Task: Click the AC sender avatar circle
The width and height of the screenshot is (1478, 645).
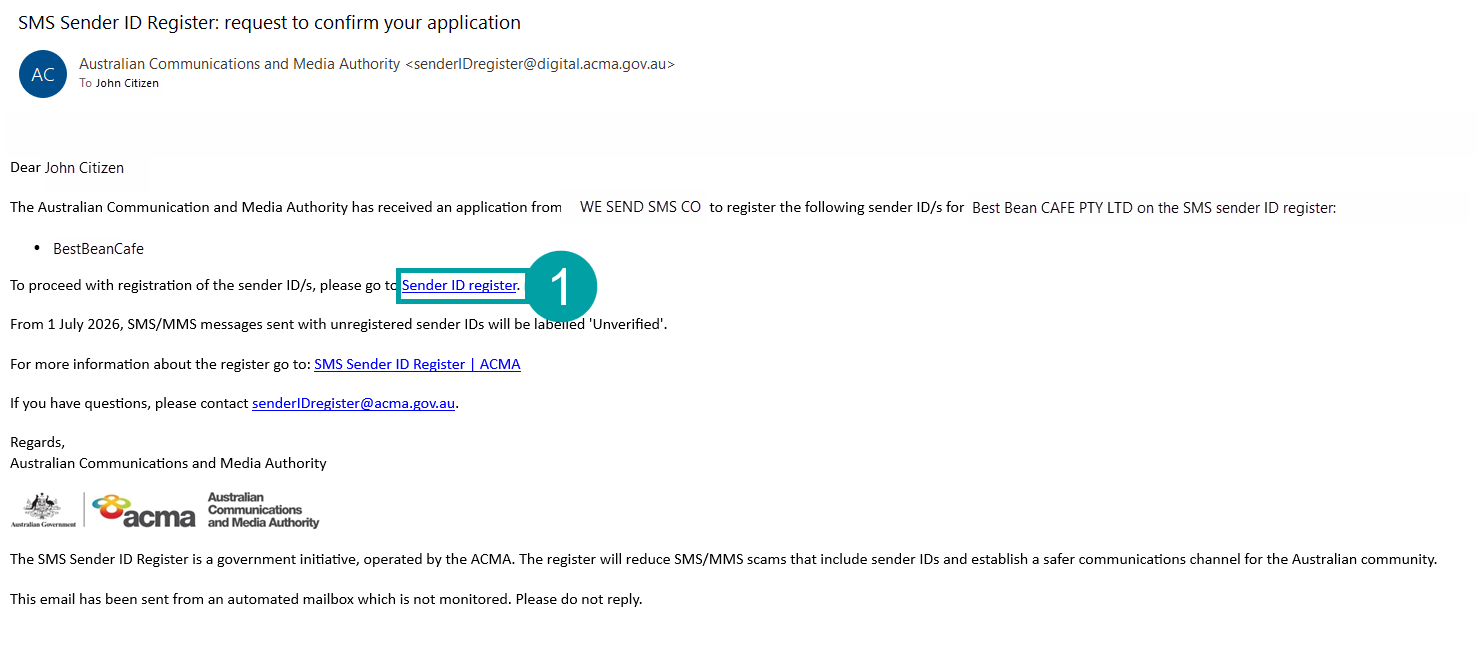Action: pyautogui.click(x=42, y=74)
